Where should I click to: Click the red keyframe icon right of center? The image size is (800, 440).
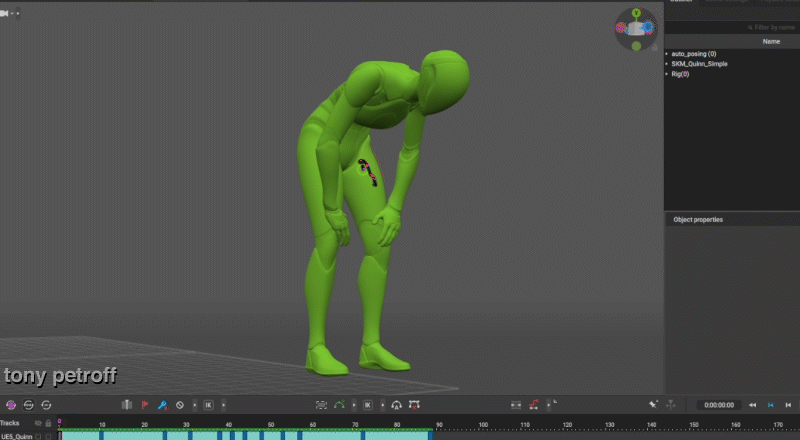point(534,405)
